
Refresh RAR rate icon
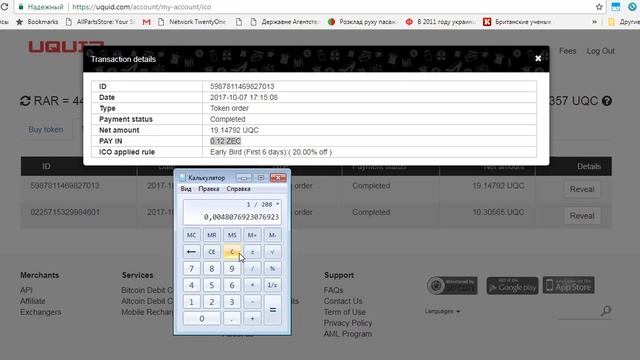click(x=25, y=101)
